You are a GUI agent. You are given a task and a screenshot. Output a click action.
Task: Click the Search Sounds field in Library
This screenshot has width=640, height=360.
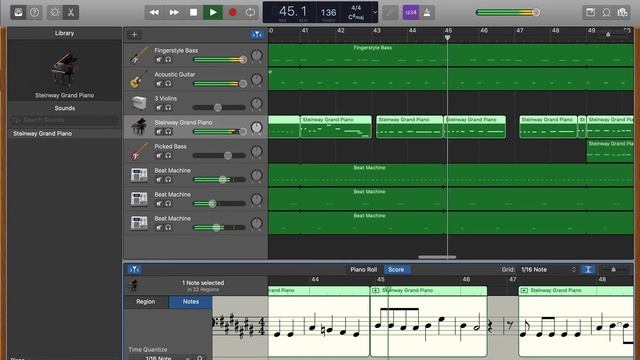64,120
